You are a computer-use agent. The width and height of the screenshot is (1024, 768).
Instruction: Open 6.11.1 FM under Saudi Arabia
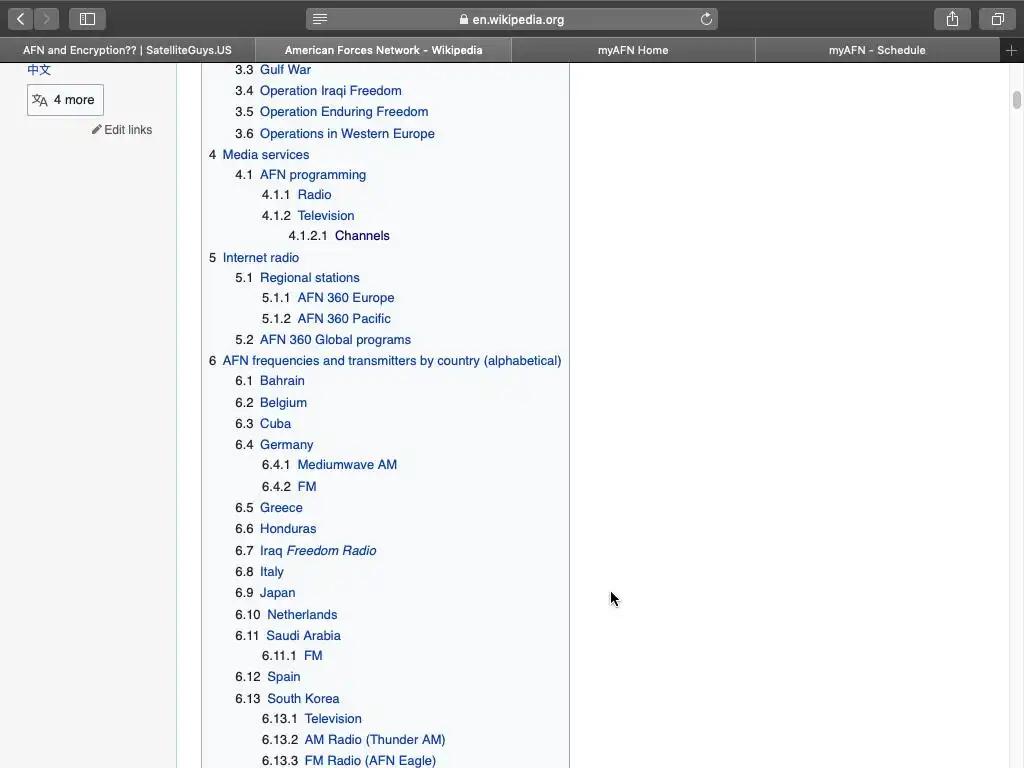[x=313, y=656]
